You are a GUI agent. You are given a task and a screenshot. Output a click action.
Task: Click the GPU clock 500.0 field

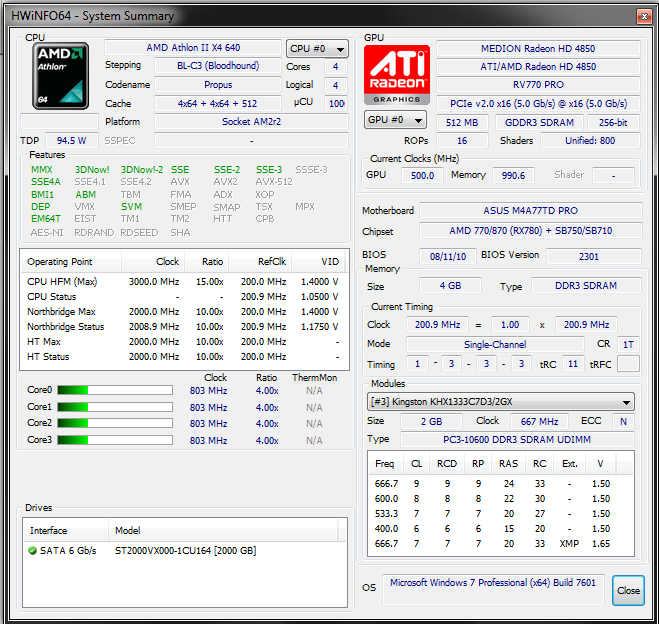422,175
